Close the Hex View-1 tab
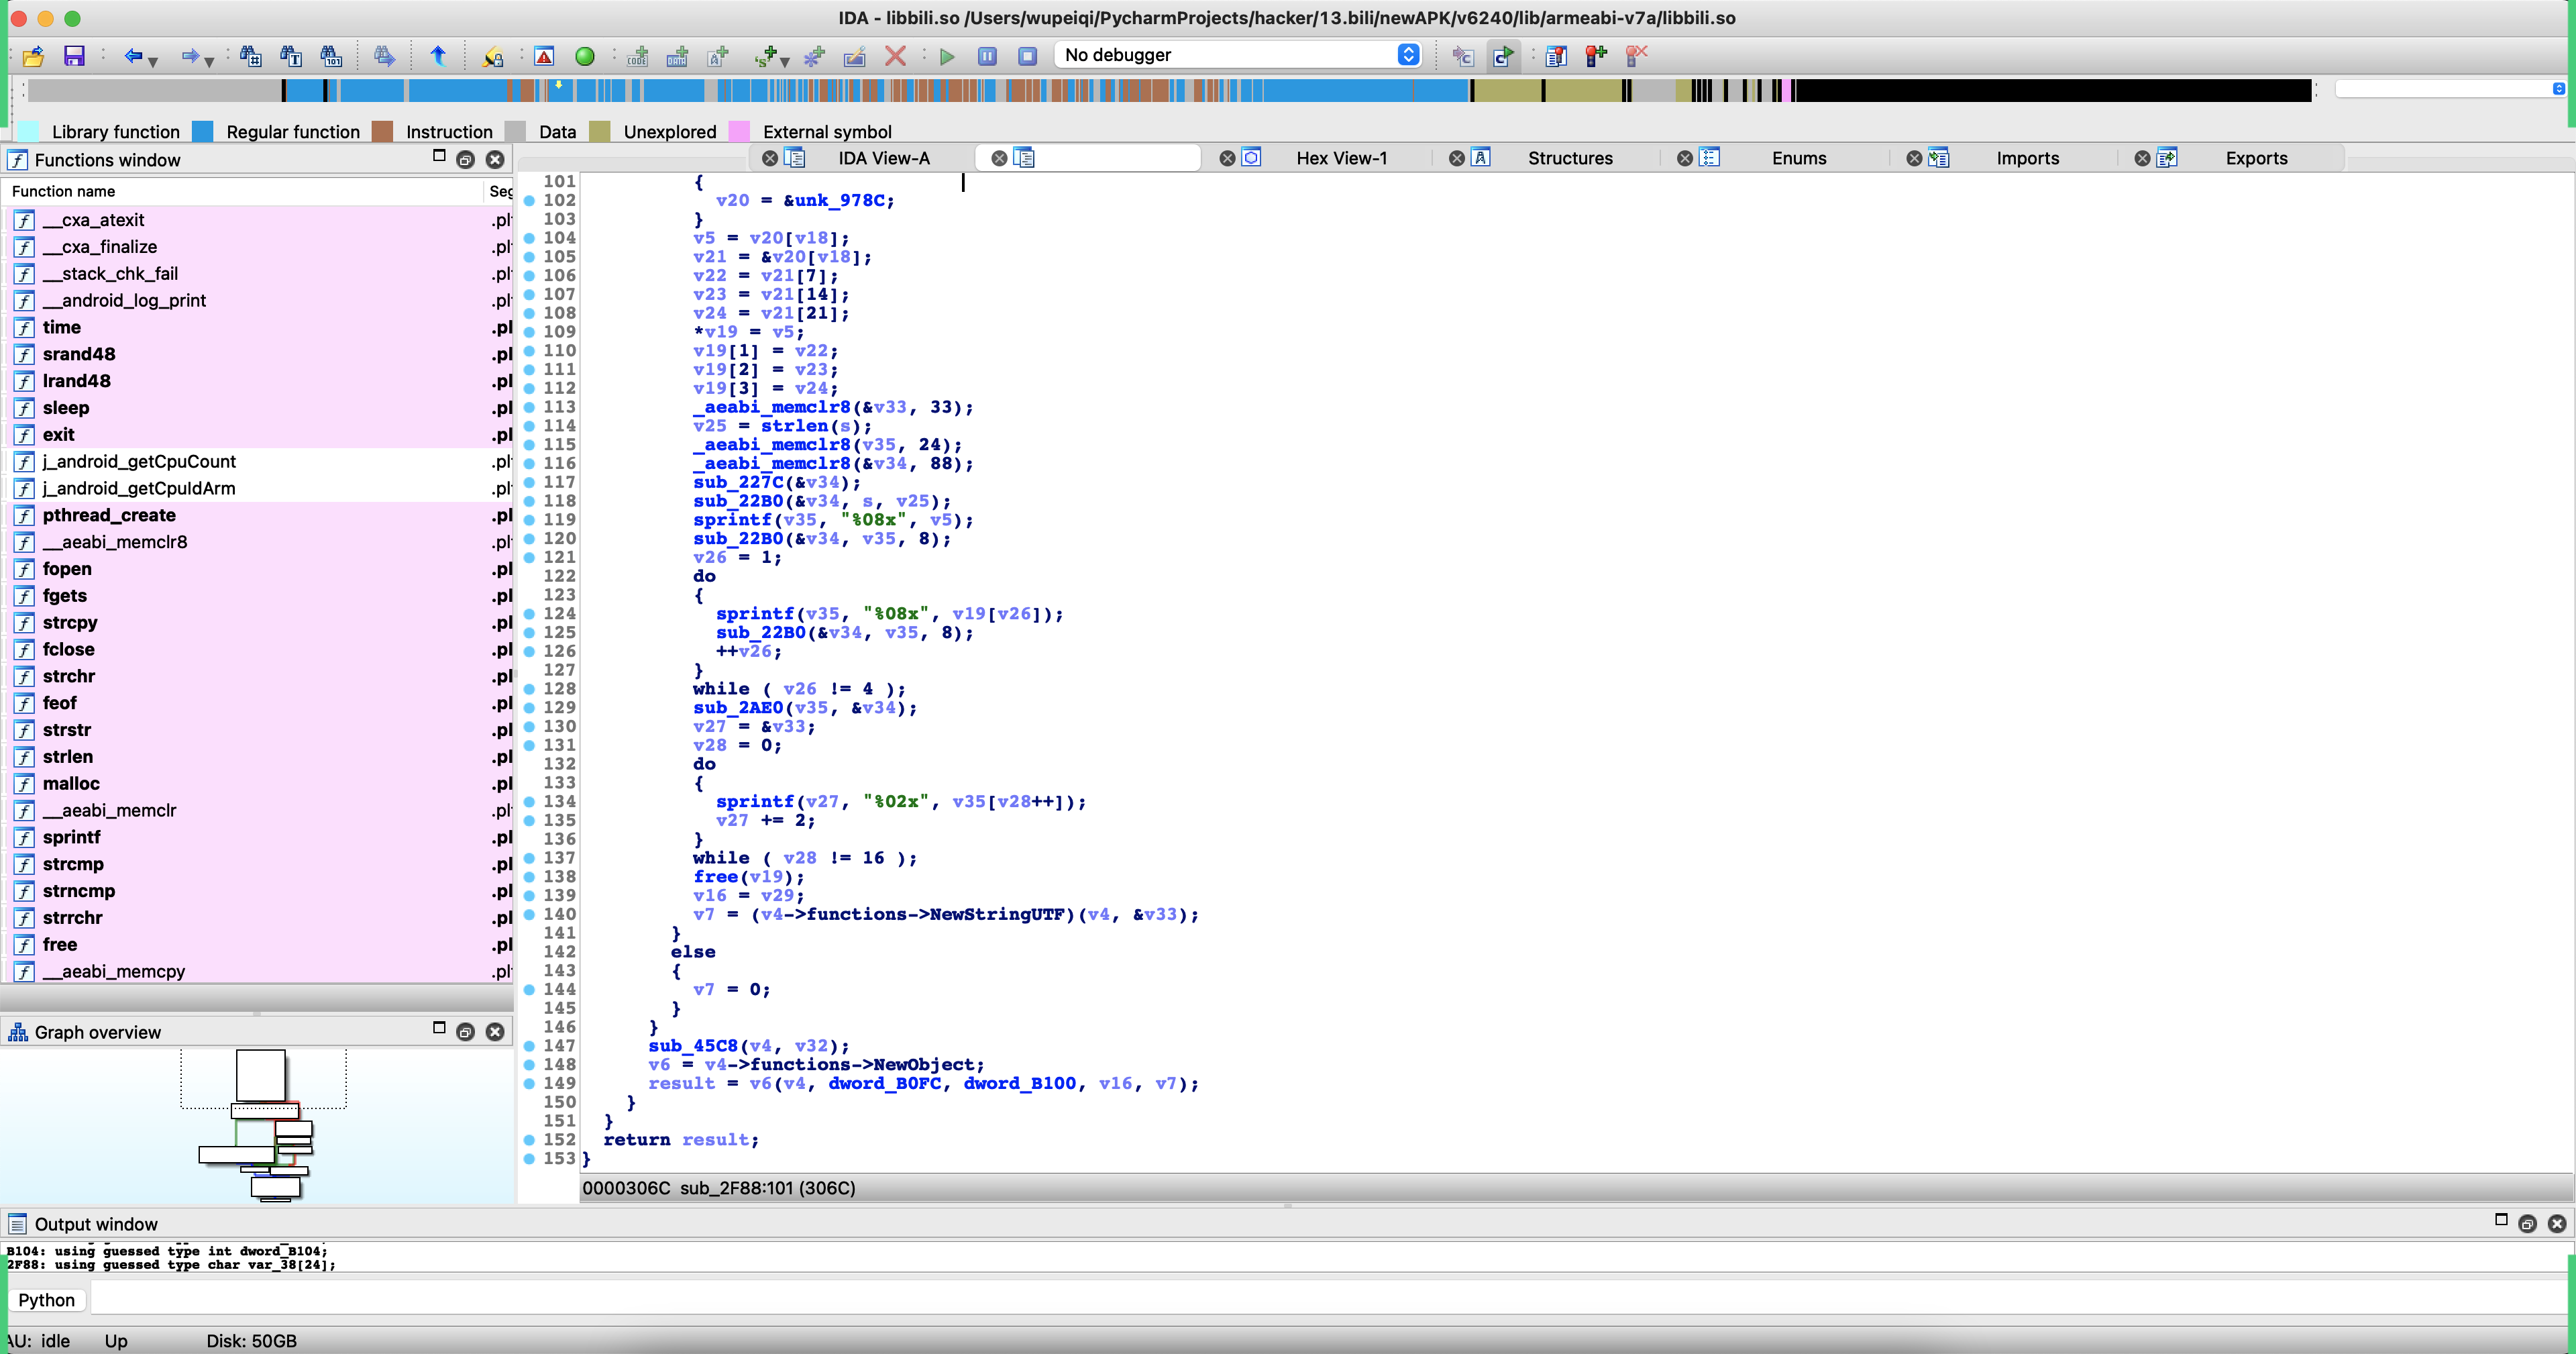 [x=1227, y=158]
